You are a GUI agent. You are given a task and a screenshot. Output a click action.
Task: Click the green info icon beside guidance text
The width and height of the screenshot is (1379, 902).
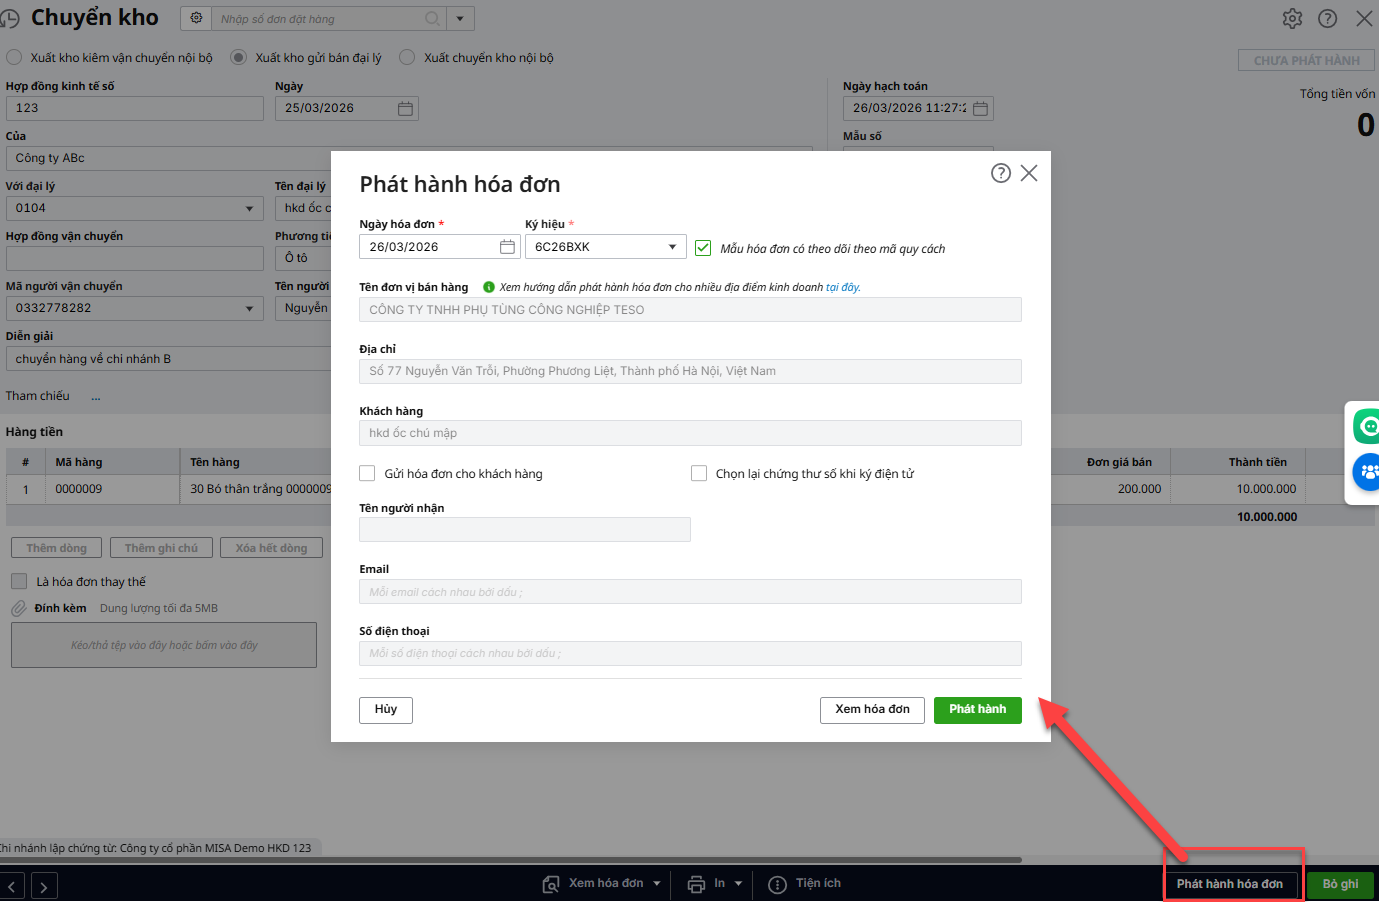click(x=489, y=287)
